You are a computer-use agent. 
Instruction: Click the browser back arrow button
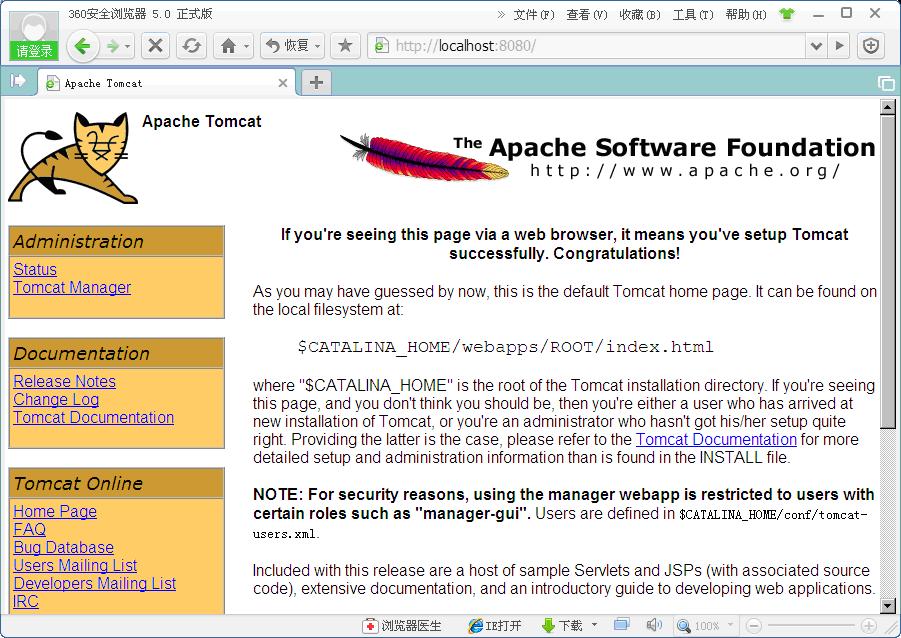tap(83, 46)
